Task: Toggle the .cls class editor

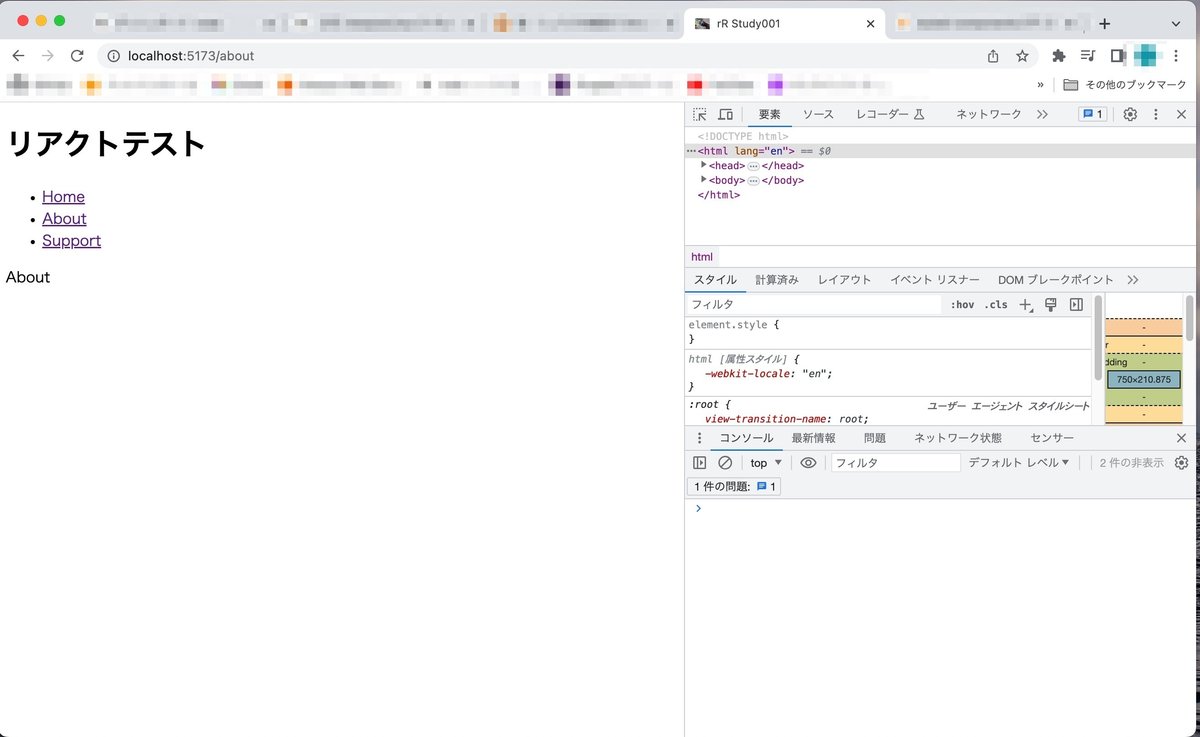Action: tap(996, 304)
